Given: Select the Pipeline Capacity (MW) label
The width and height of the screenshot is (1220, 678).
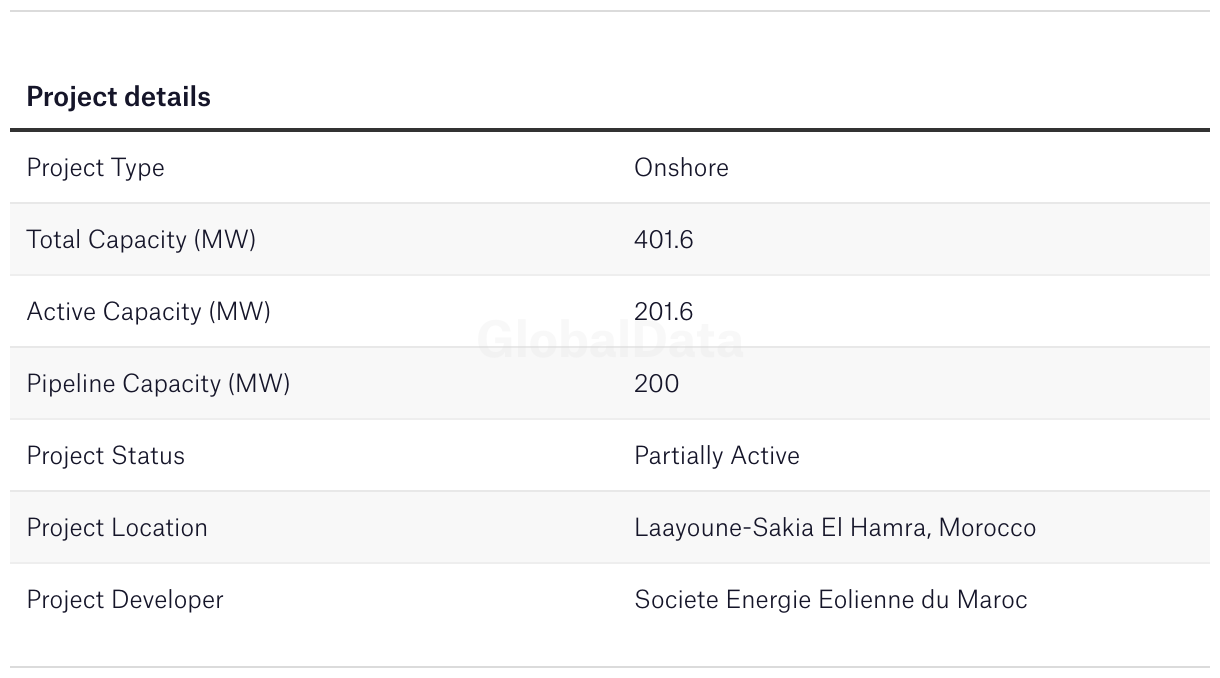Looking at the screenshot, I should pos(158,383).
